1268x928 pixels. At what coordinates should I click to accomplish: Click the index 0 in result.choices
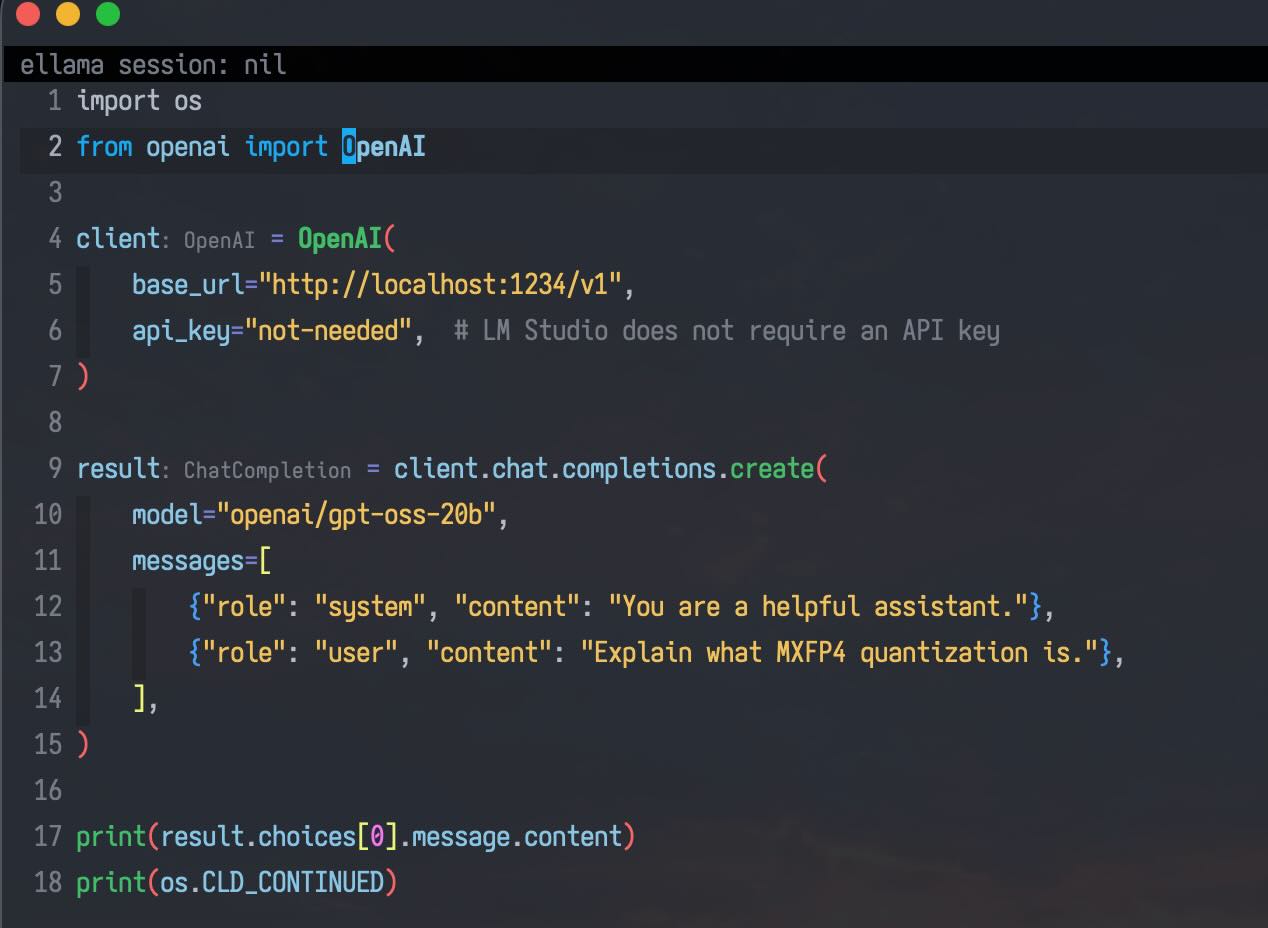[377, 837]
